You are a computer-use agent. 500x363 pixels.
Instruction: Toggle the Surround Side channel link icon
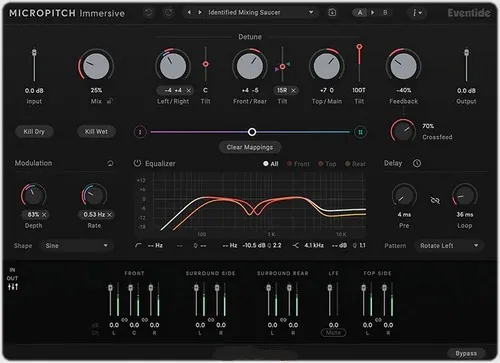(211, 320)
